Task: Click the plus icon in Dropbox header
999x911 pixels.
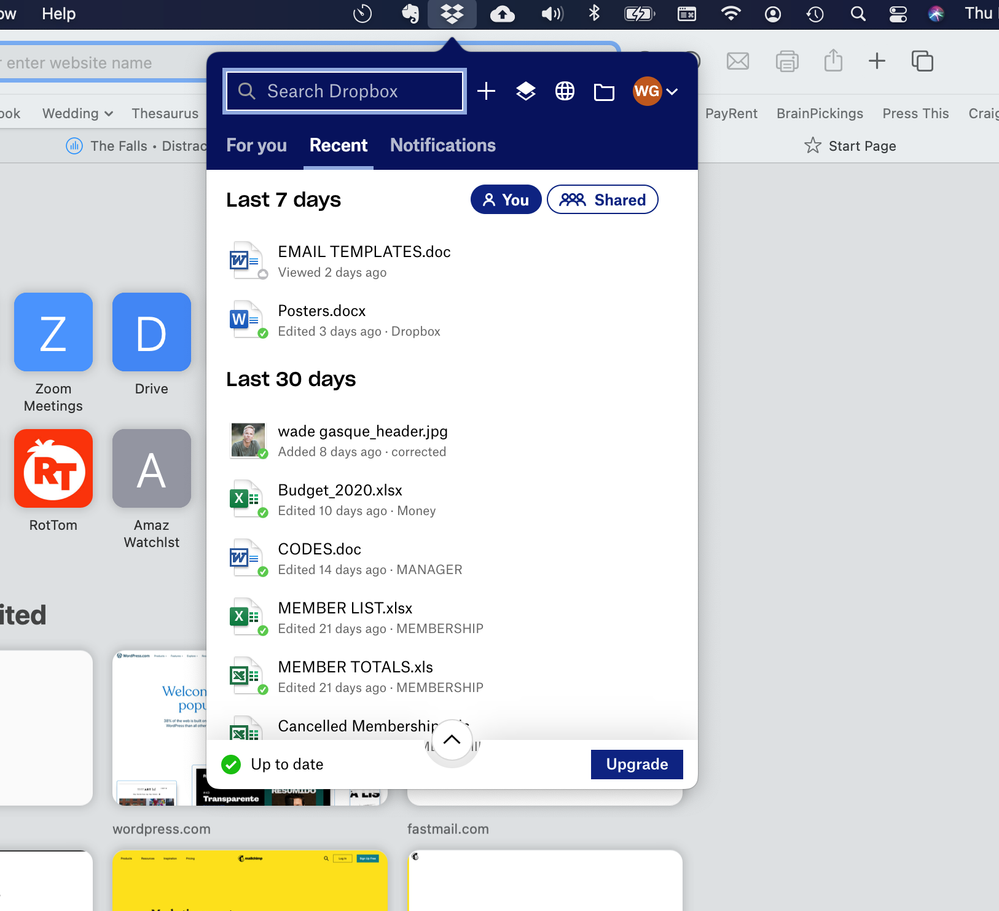Action: coord(486,91)
